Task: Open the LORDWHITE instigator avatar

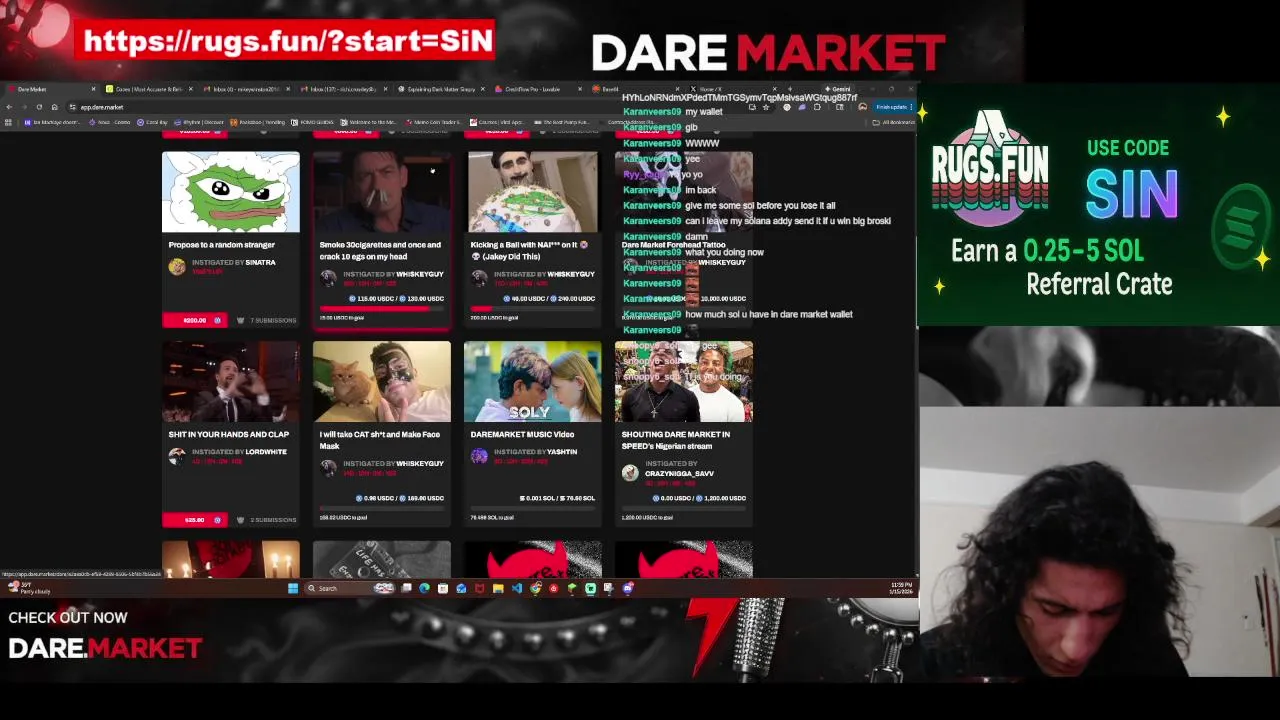Action: pos(177,456)
